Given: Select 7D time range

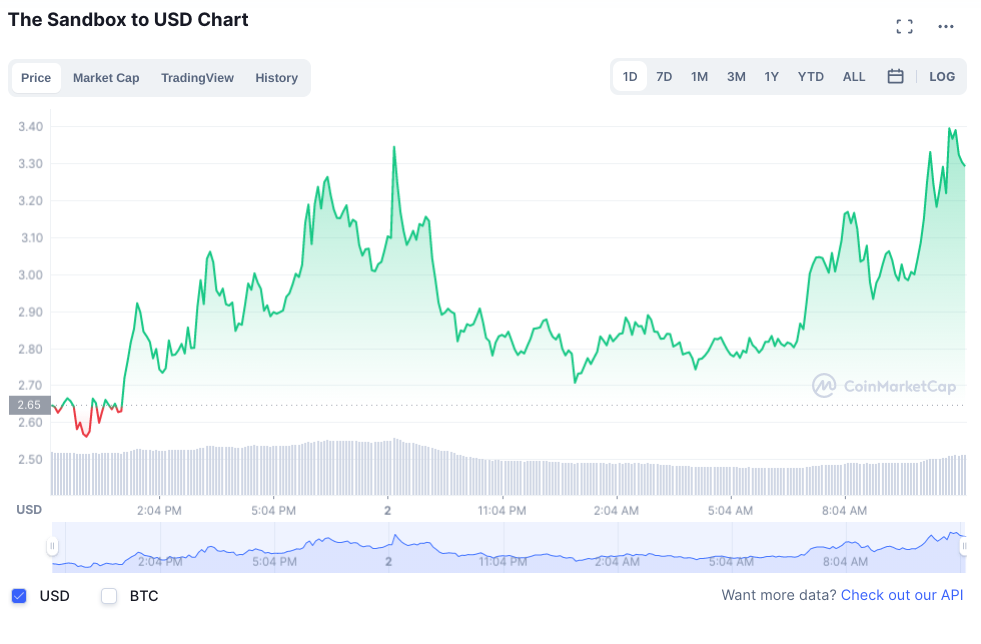Looking at the screenshot, I should pyautogui.click(x=664, y=77).
